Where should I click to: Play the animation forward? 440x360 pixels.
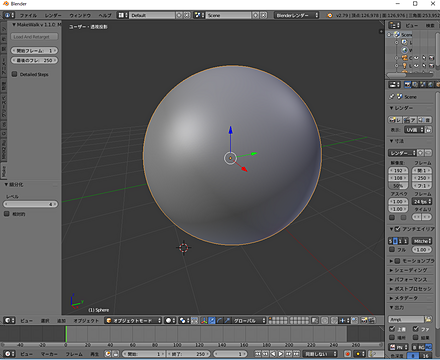281,354
